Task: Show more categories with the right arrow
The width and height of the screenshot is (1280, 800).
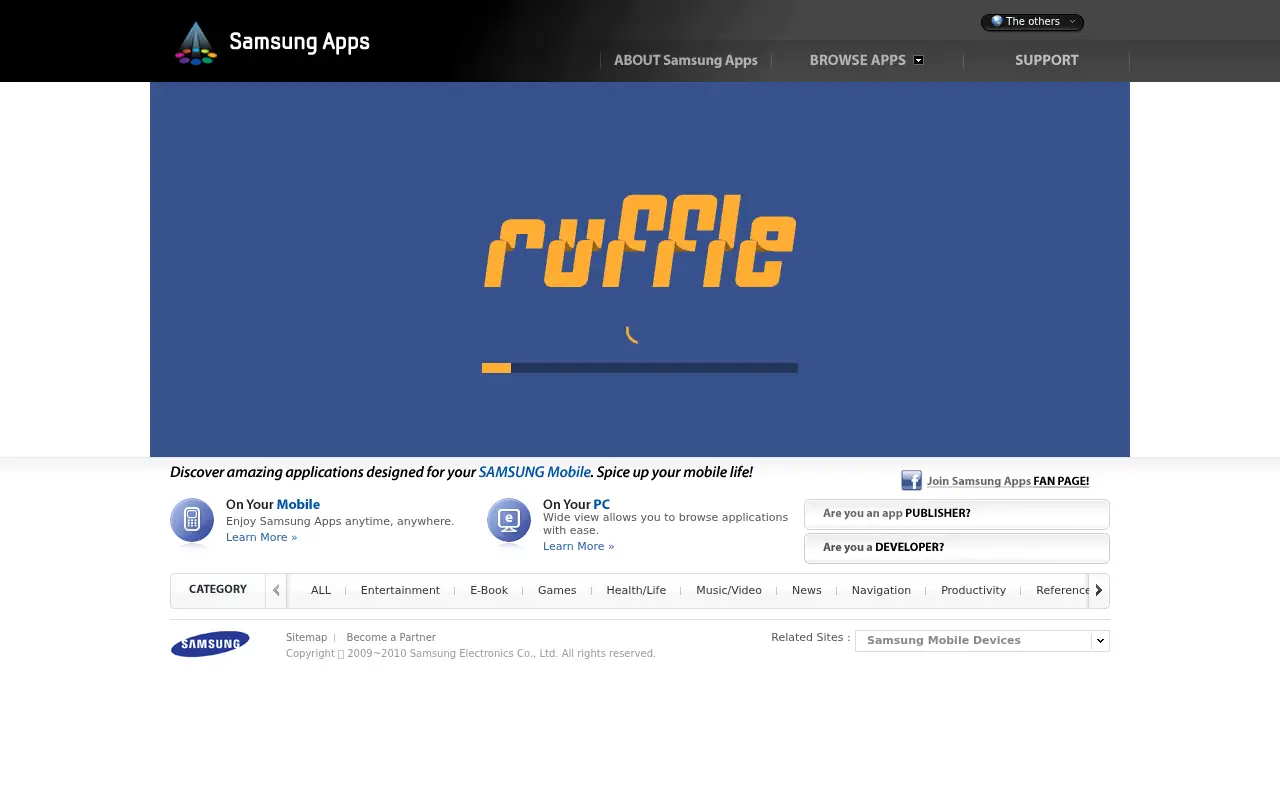Action: click(1098, 590)
